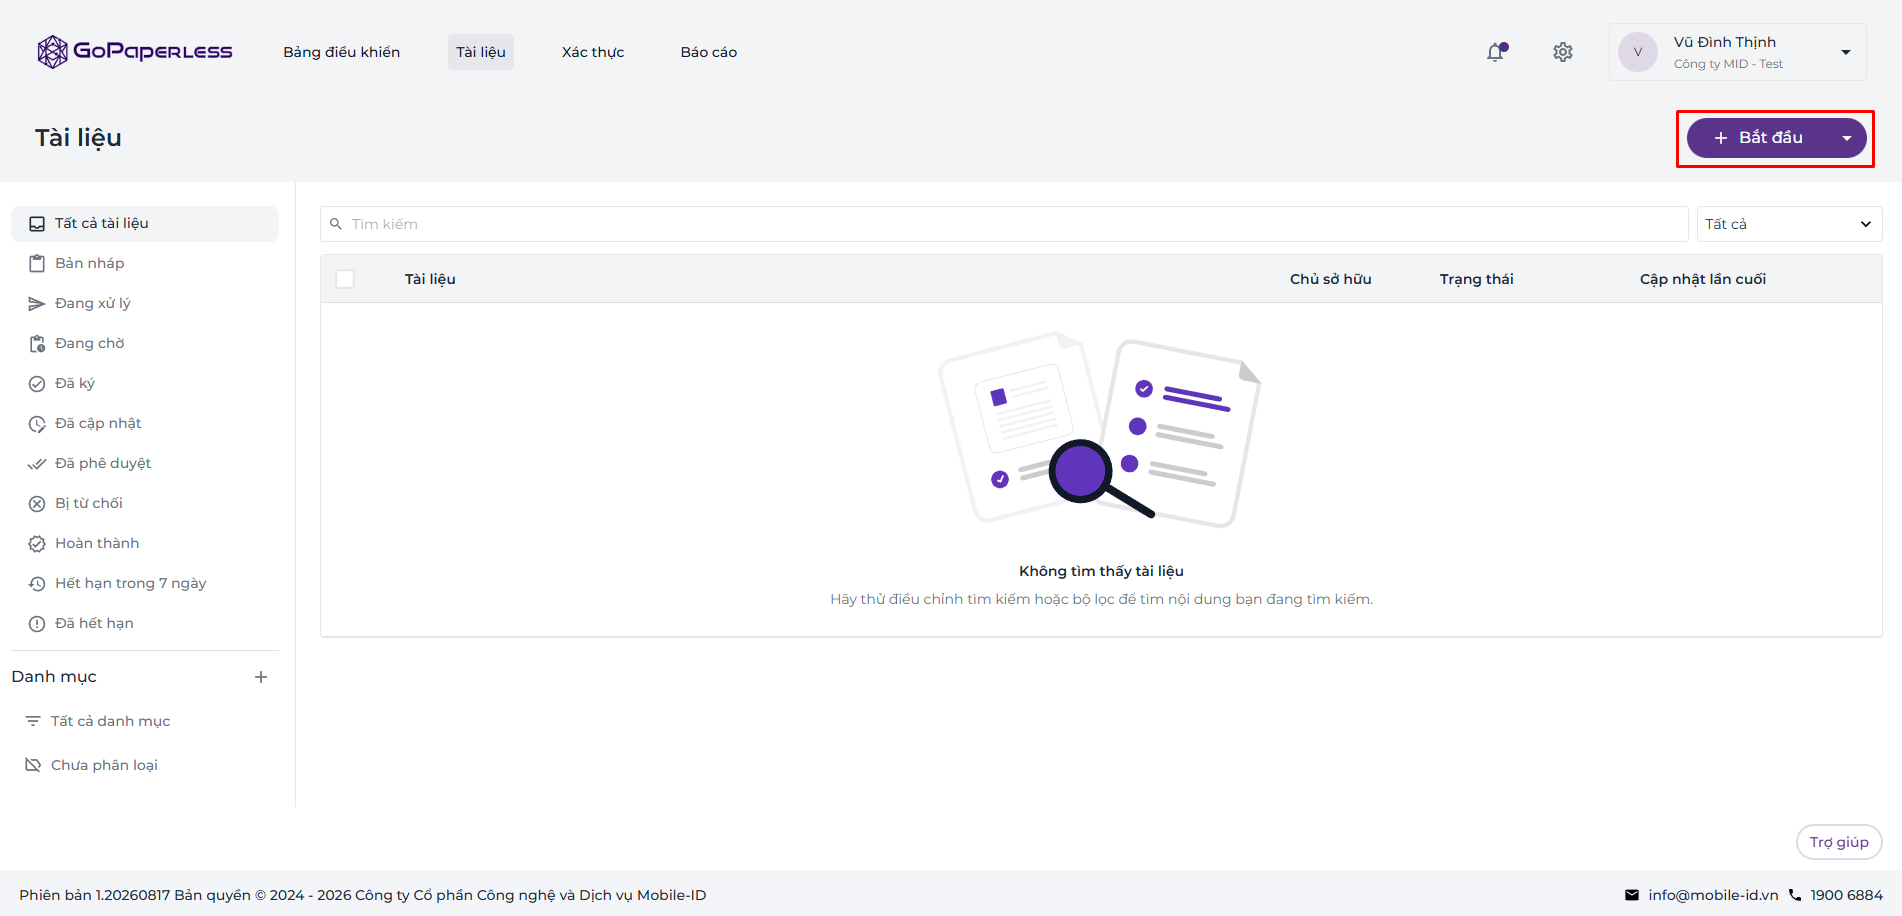Click the 'Tất cả tài liệu' inbox icon

[x=37, y=224]
